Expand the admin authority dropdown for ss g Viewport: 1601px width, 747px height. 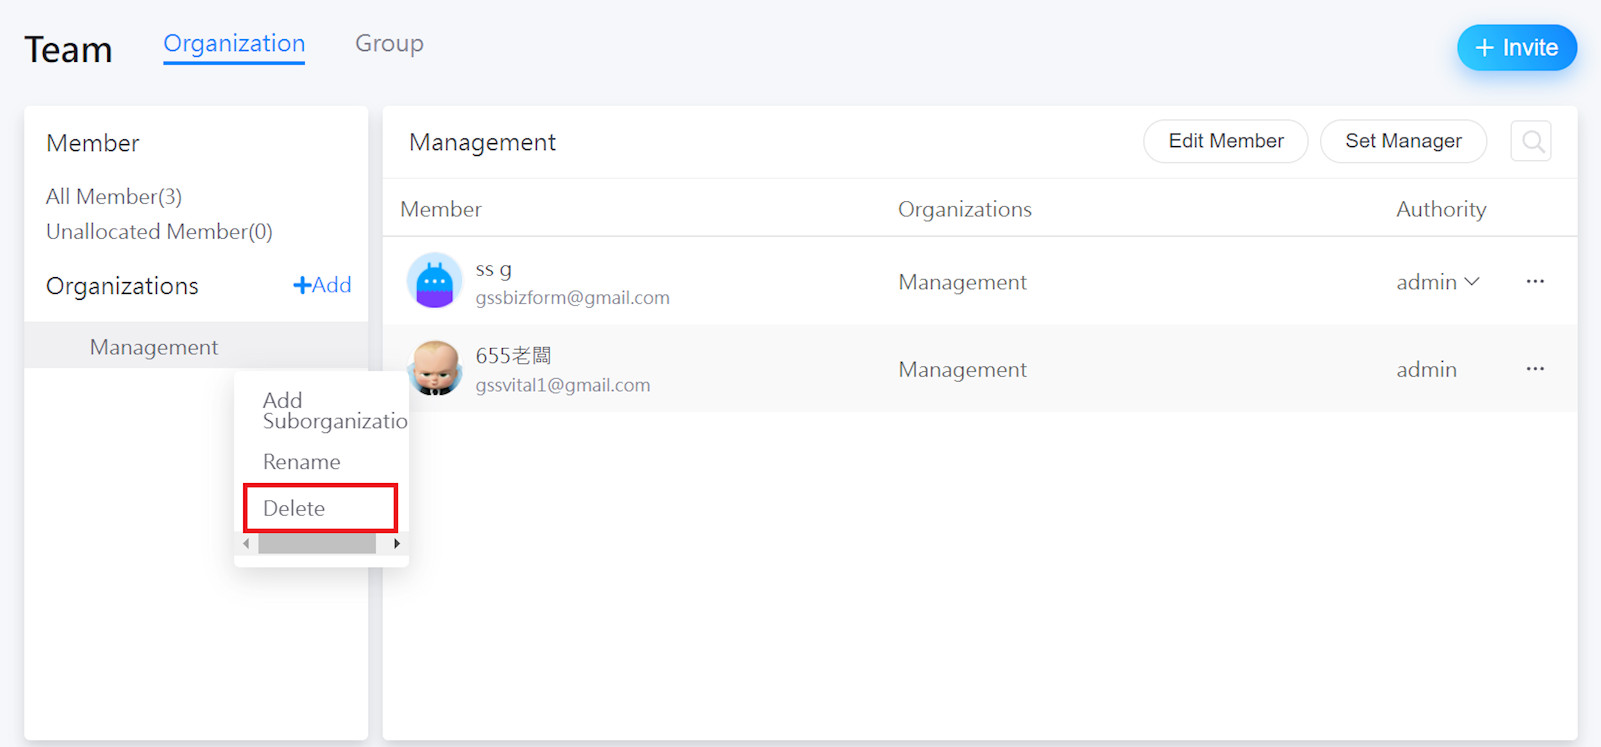[x=1437, y=282]
